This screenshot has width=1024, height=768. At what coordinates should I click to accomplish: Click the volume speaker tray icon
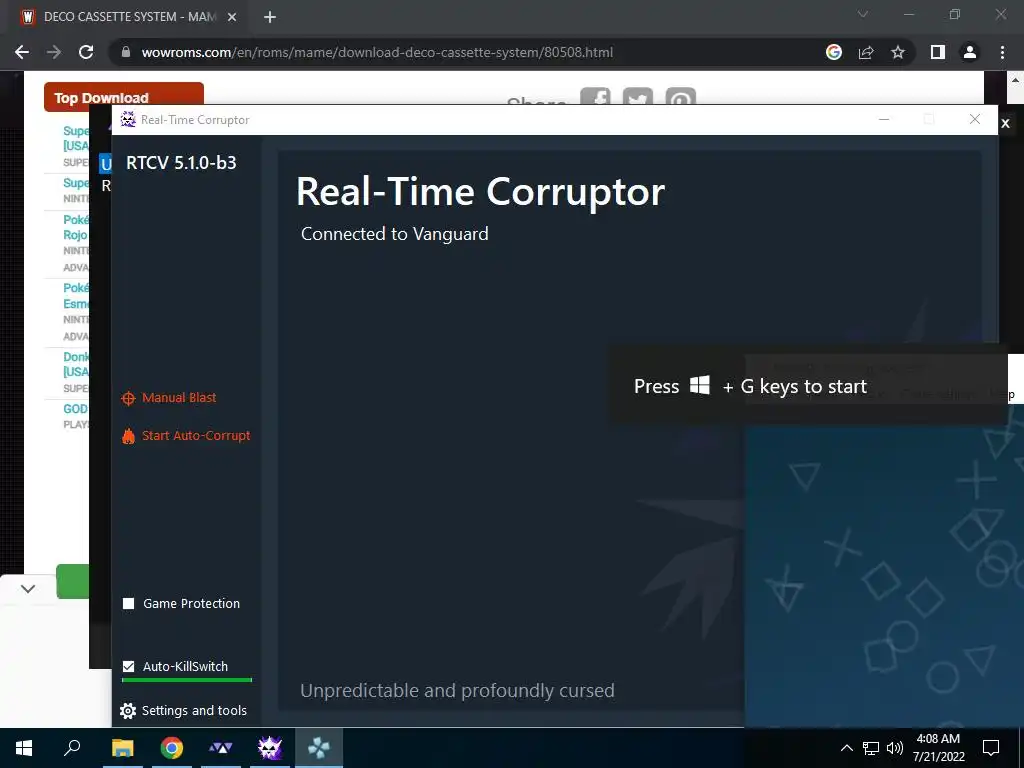895,748
